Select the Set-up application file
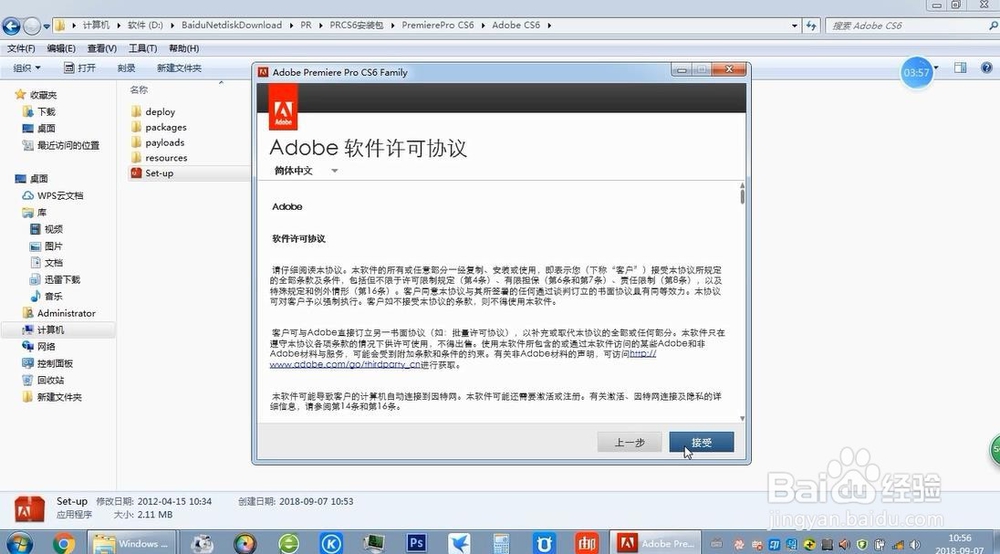The image size is (1000, 554). tap(152, 173)
